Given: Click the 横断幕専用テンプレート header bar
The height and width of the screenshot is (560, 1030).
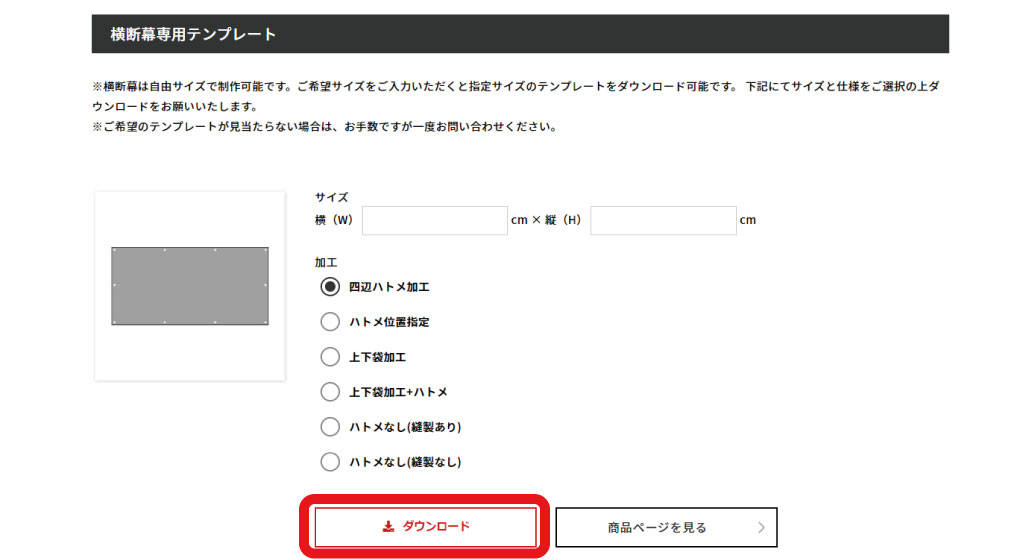Looking at the screenshot, I should 520,34.
